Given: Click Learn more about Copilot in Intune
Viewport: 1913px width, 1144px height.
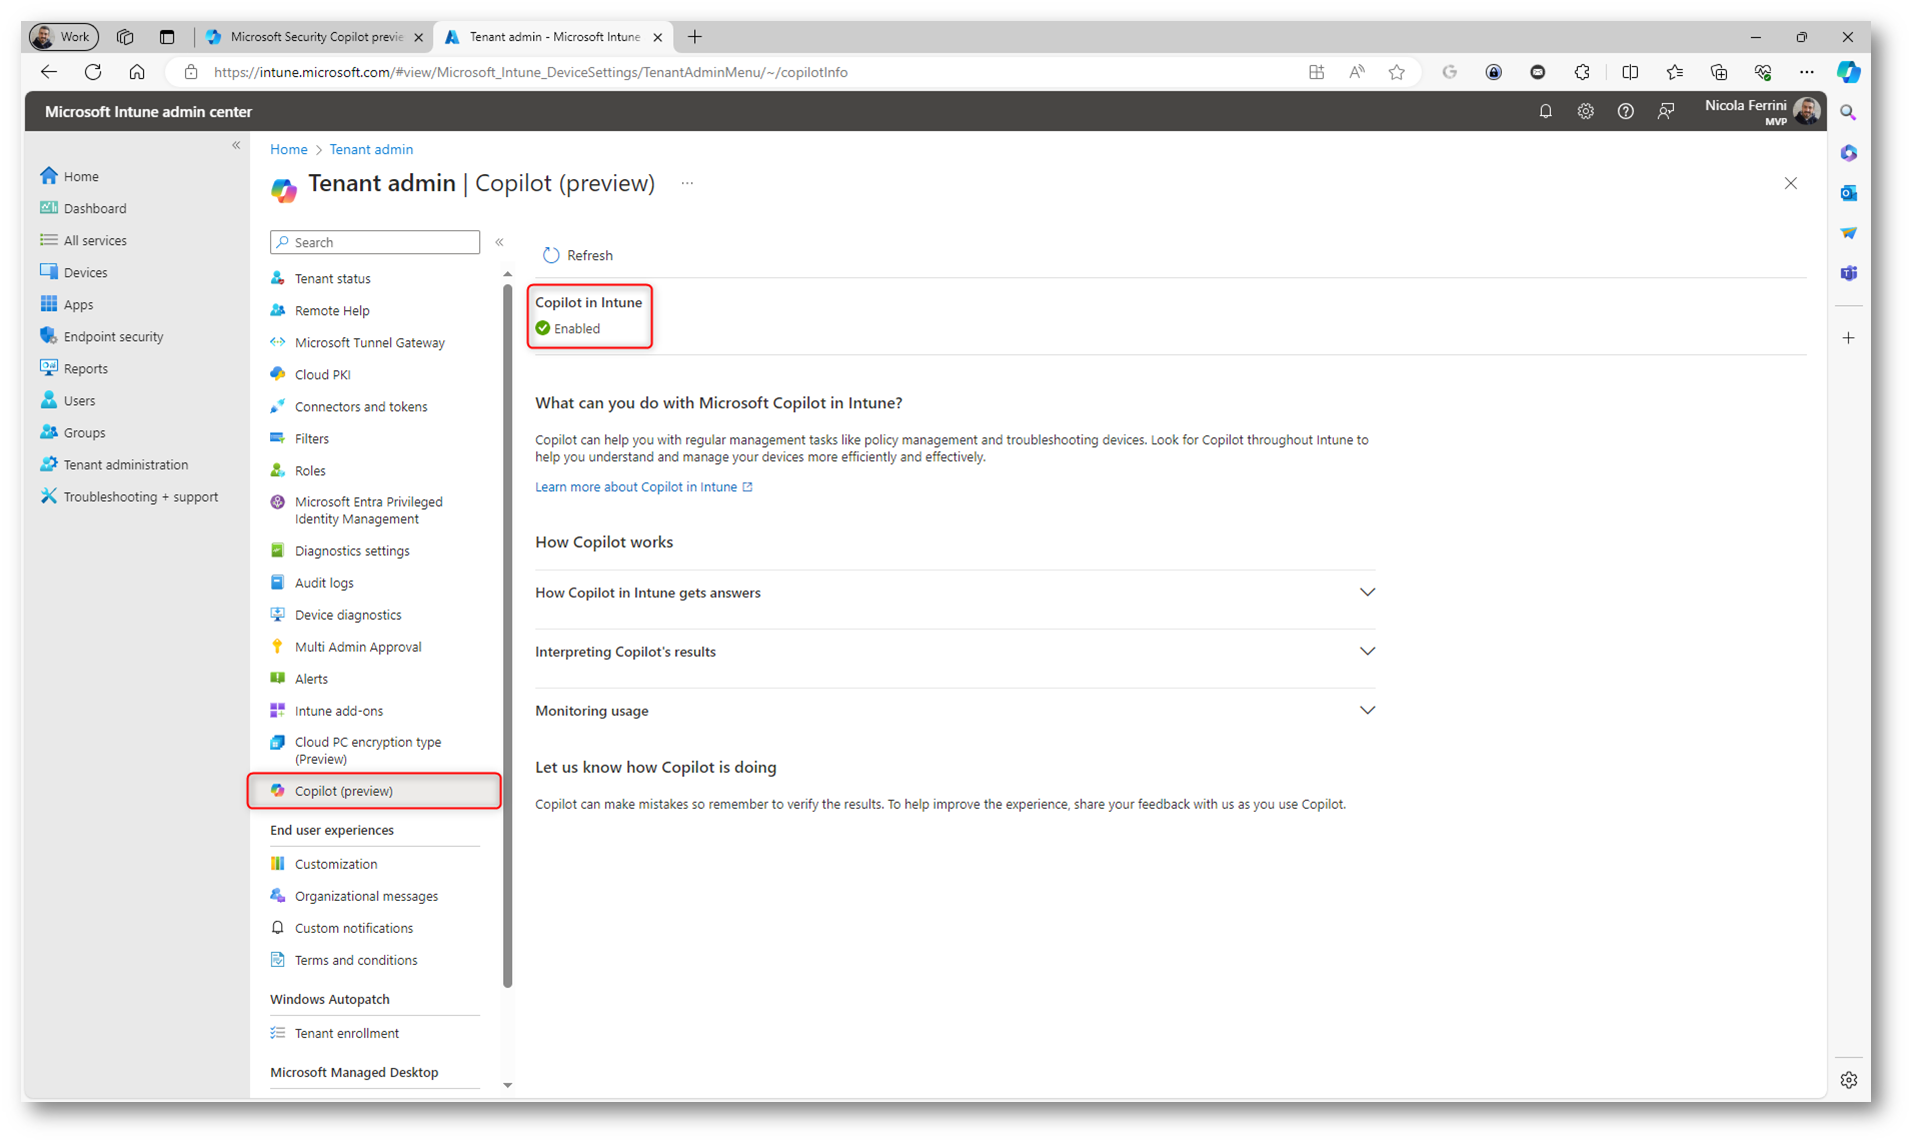Looking at the screenshot, I should pos(643,487).
